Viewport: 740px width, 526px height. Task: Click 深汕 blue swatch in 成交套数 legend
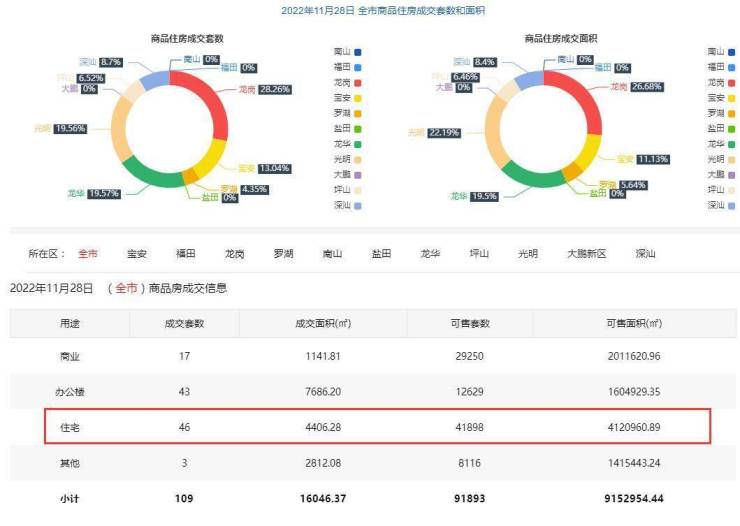point(357,205)
